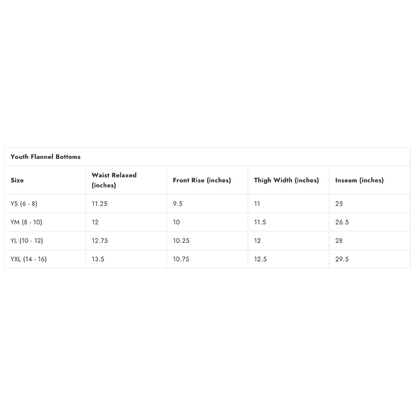
Task: Select the Front Rise (inches) header
Action: click(202, 180)
